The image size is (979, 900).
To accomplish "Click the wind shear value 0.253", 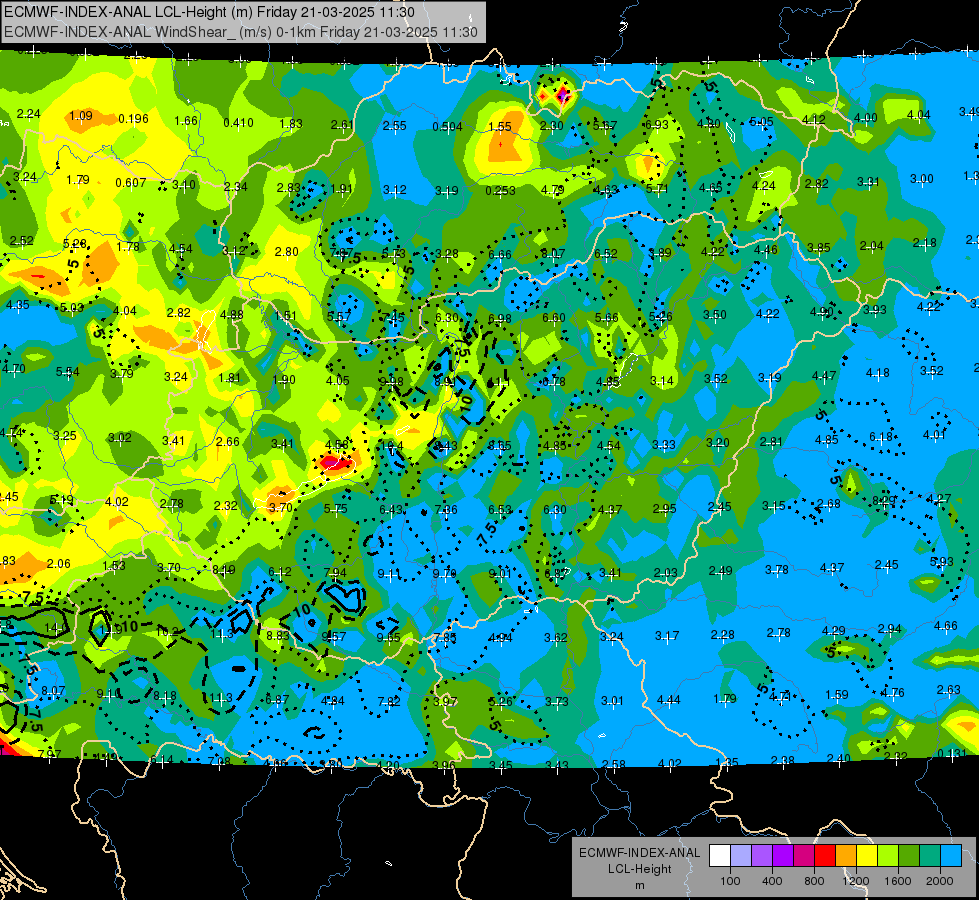I will point(500,190).
